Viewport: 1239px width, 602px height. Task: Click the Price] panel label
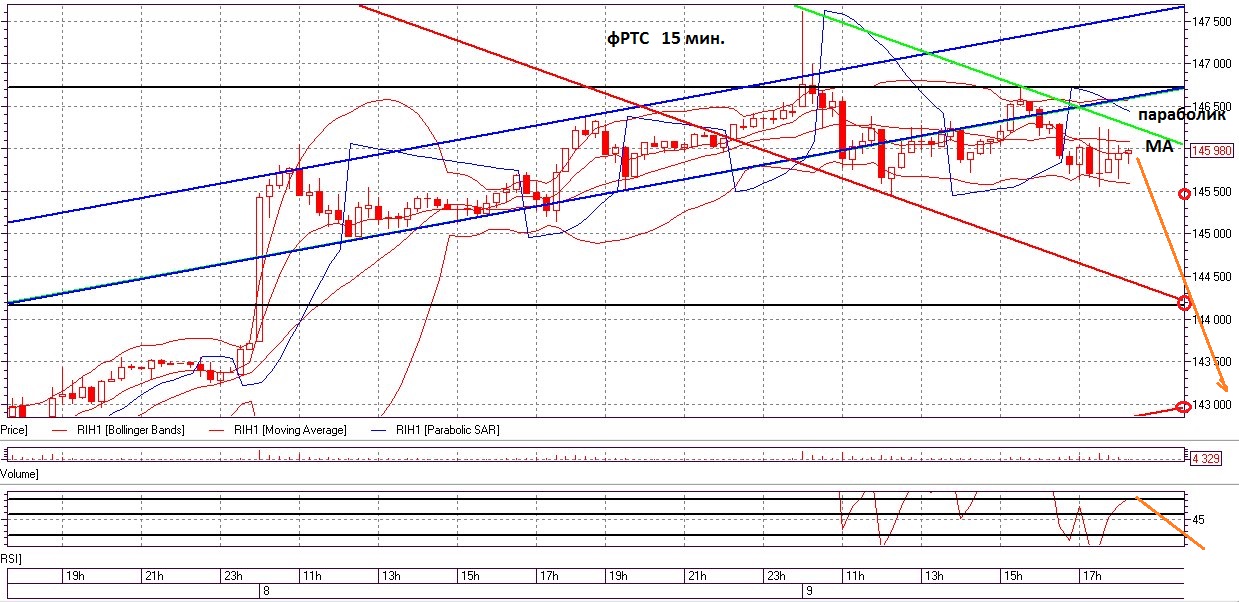click(13, 429)
